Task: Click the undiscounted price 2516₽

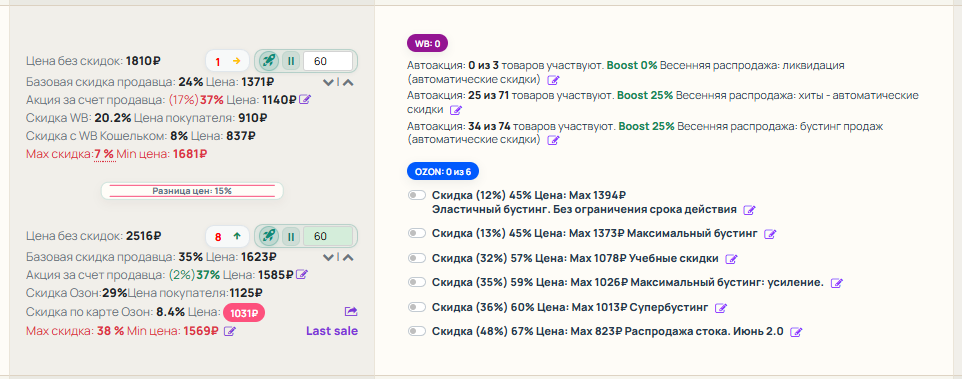Action: (144, 235)
